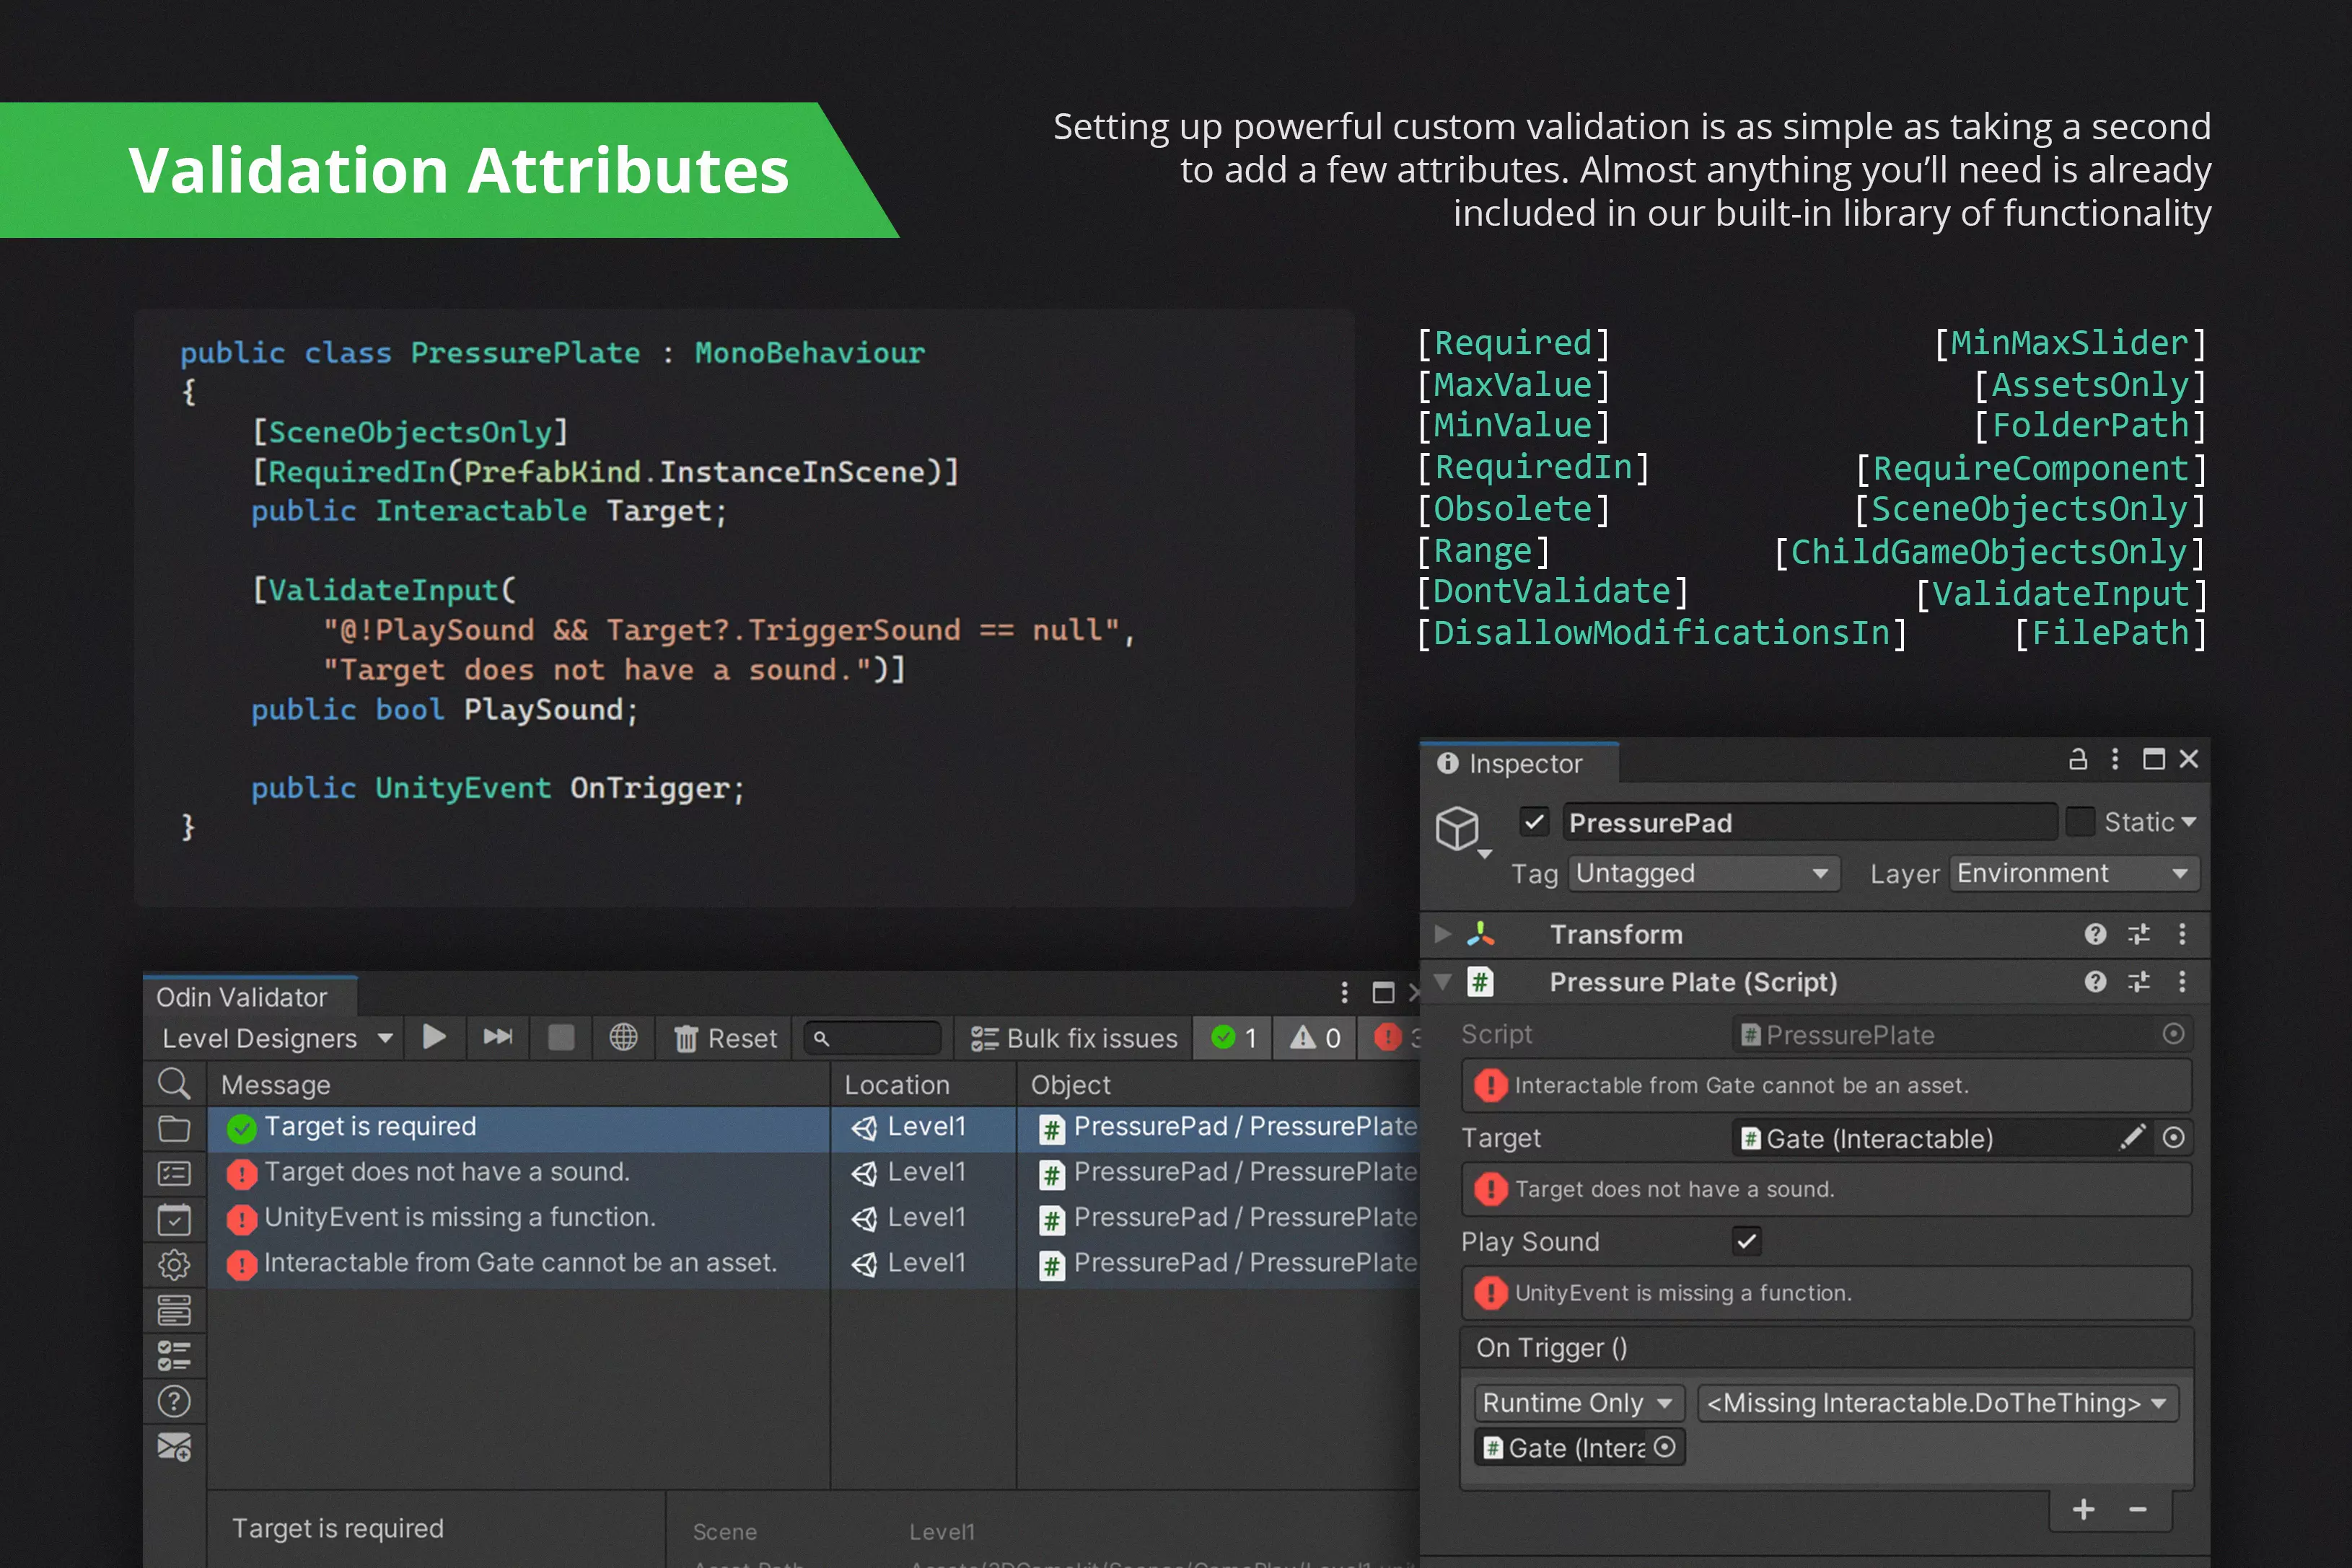
Task: Click the Target field object picker circle
Action: click(x=2173, y=1137)
